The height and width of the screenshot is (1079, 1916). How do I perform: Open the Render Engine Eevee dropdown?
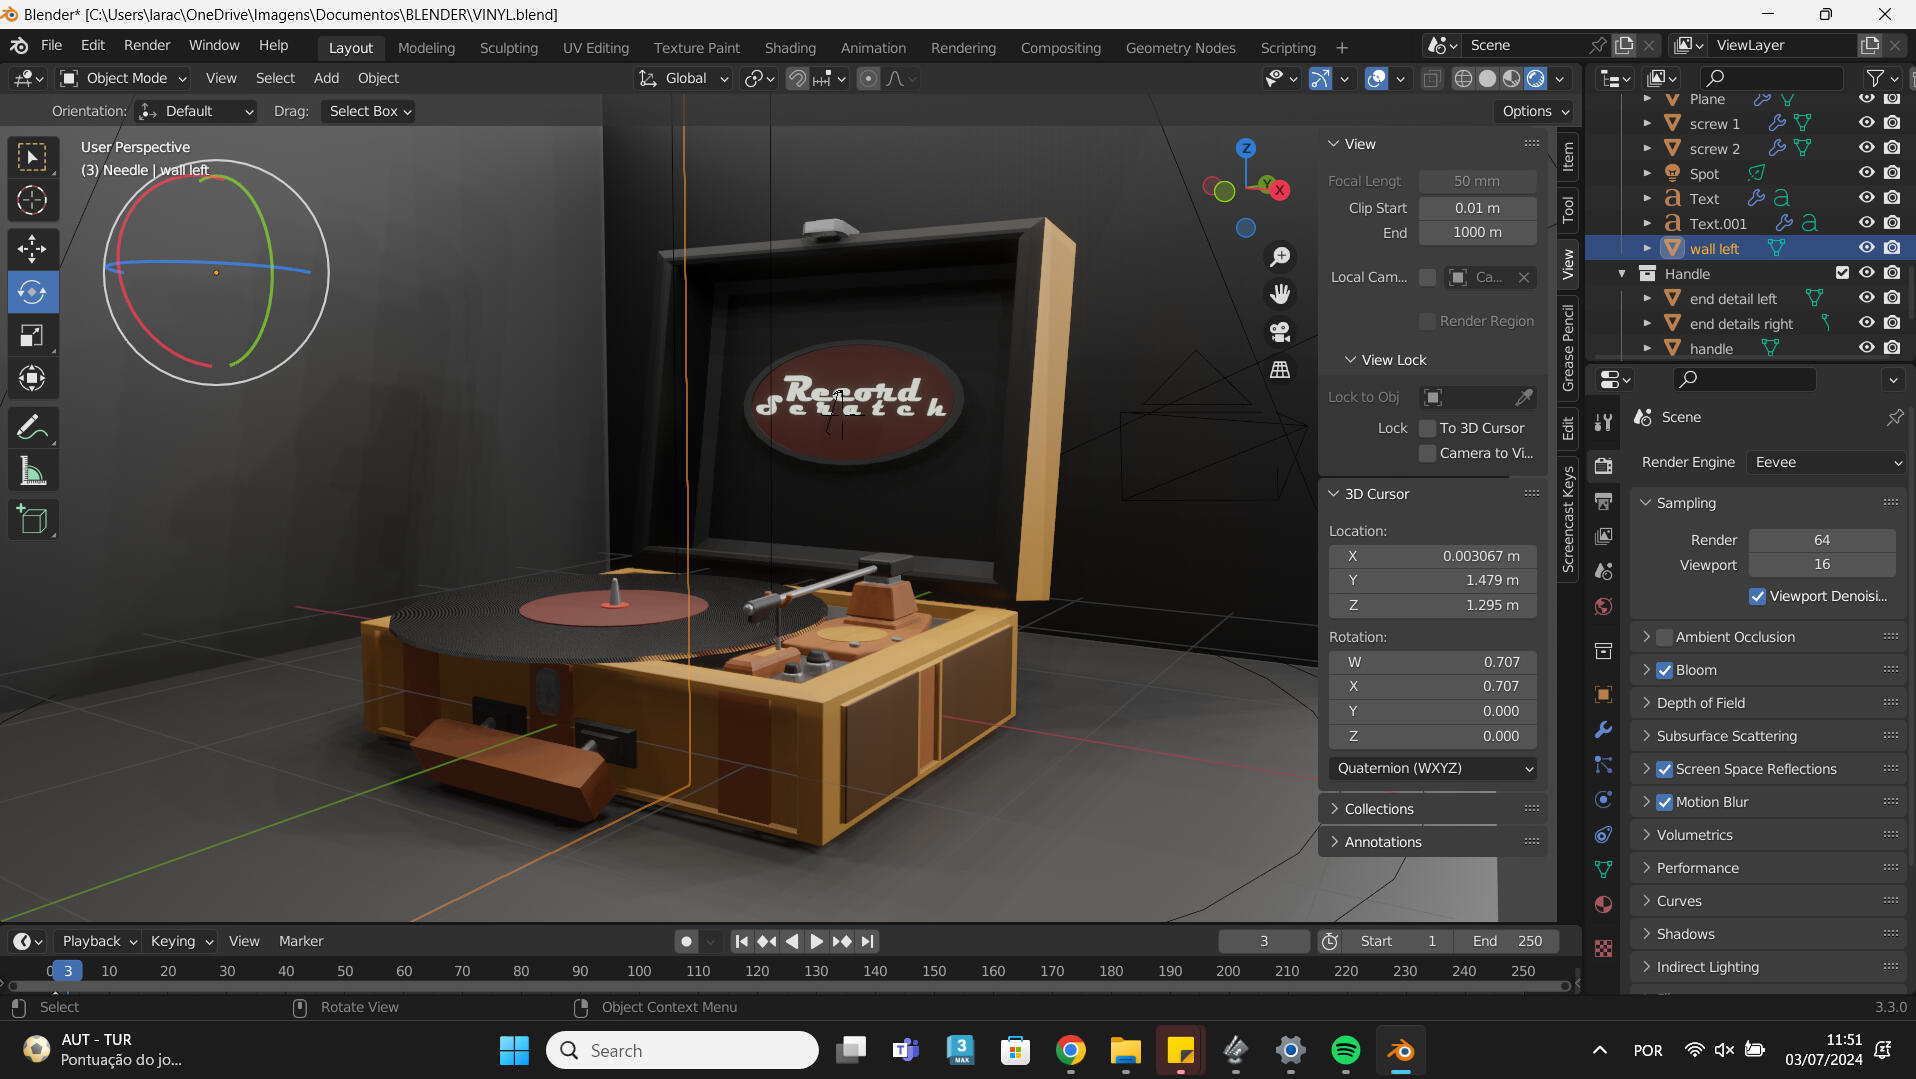point(1827,462)
